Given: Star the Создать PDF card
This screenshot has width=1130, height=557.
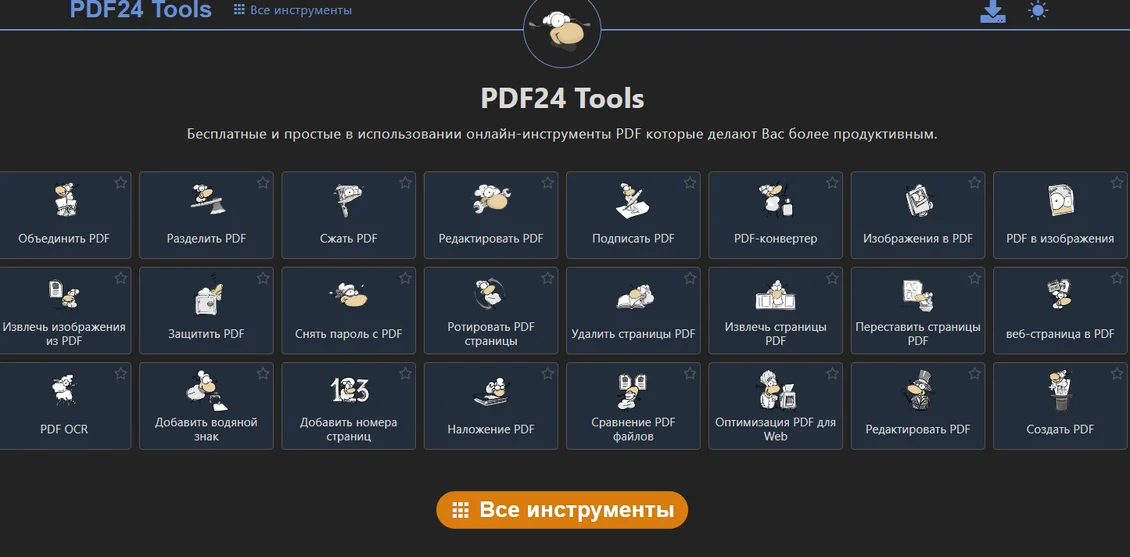Looking at the screenshot, I should (1117, 373).
